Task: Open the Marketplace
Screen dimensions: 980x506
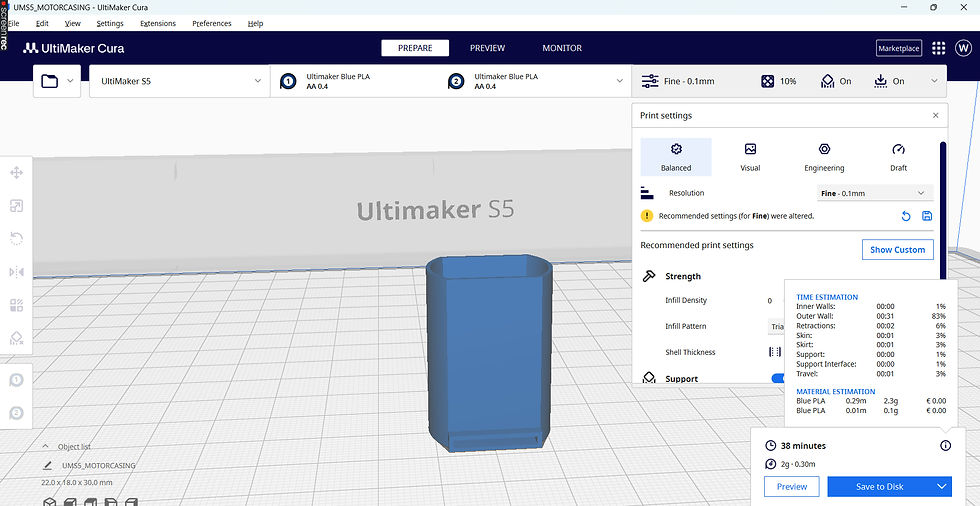Action: click(x=899, y=48)
